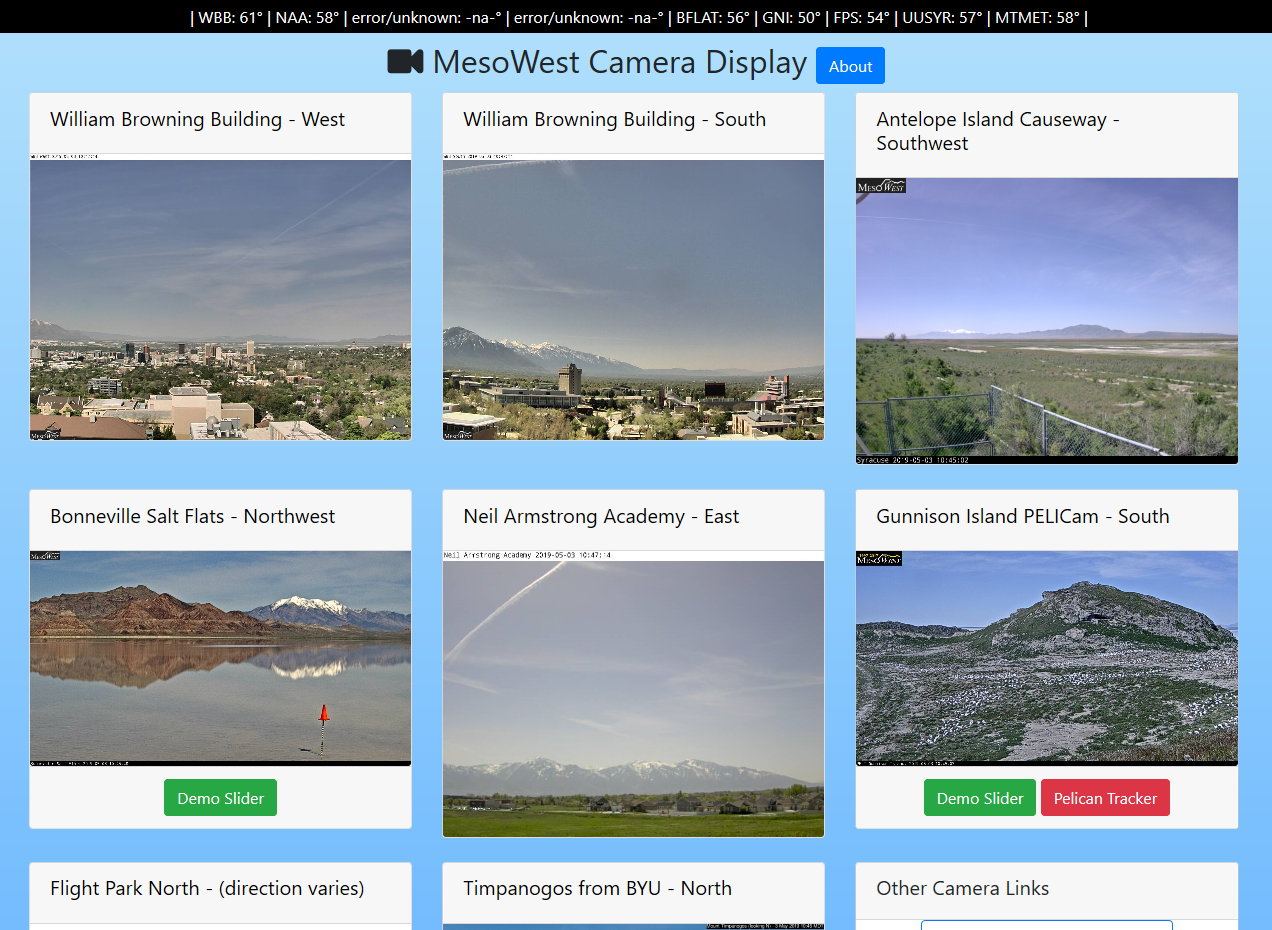The height and width of the screenshot is (930, 1272).
Task: Open the Bonneville Salt Flats camera image
Action: coord(220,658)
